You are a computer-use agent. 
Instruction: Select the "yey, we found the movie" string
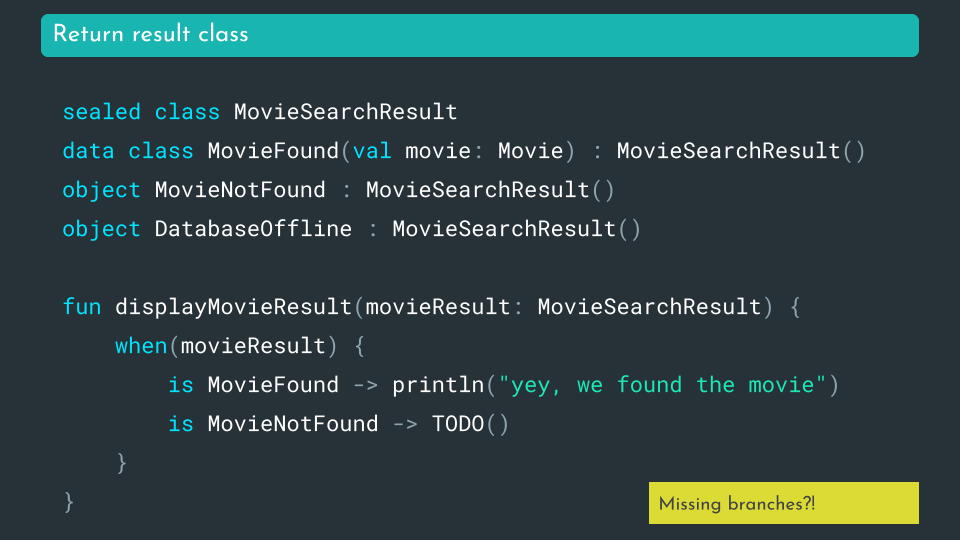pyautogui.click(x=663, y=385)
